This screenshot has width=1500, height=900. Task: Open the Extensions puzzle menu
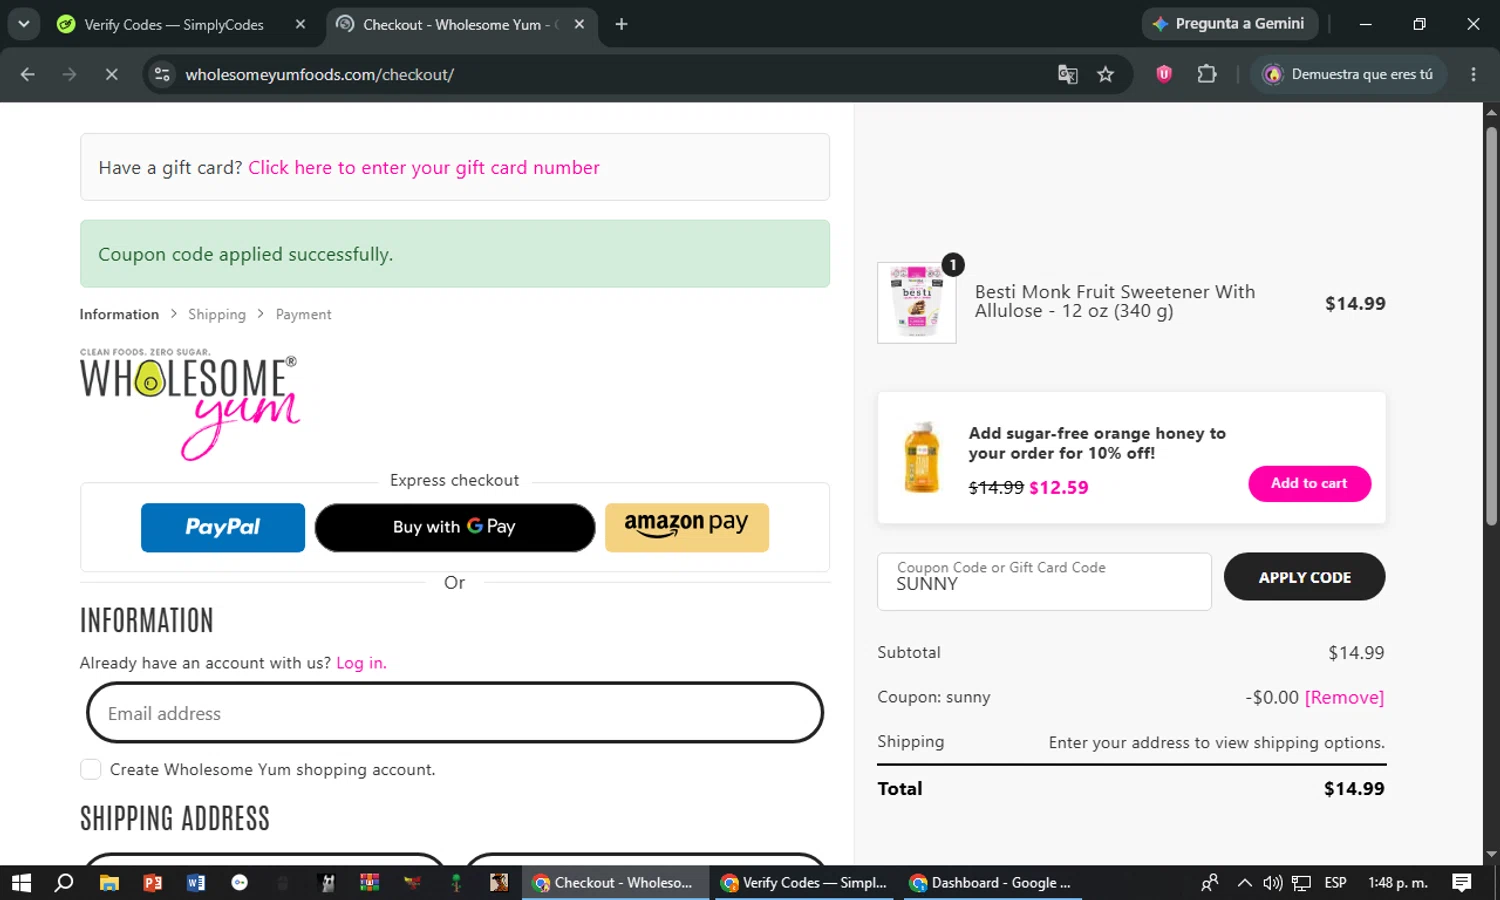click(x=1207, y=74)
